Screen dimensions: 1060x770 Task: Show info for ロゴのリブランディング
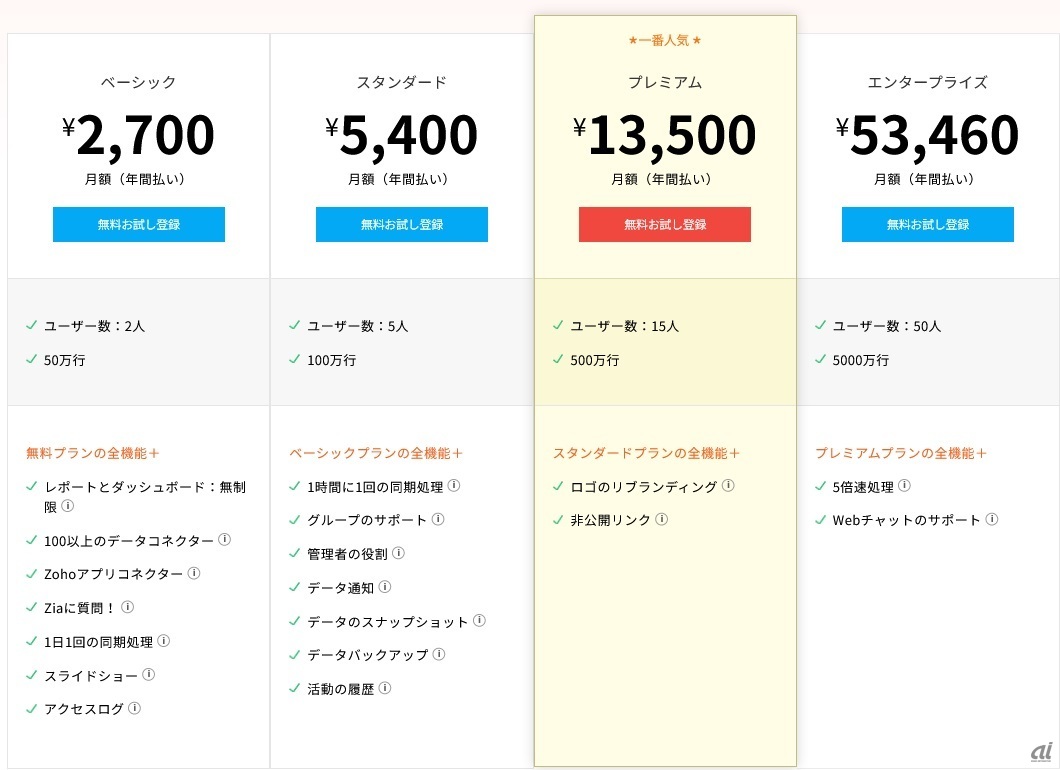coord(728,486)
